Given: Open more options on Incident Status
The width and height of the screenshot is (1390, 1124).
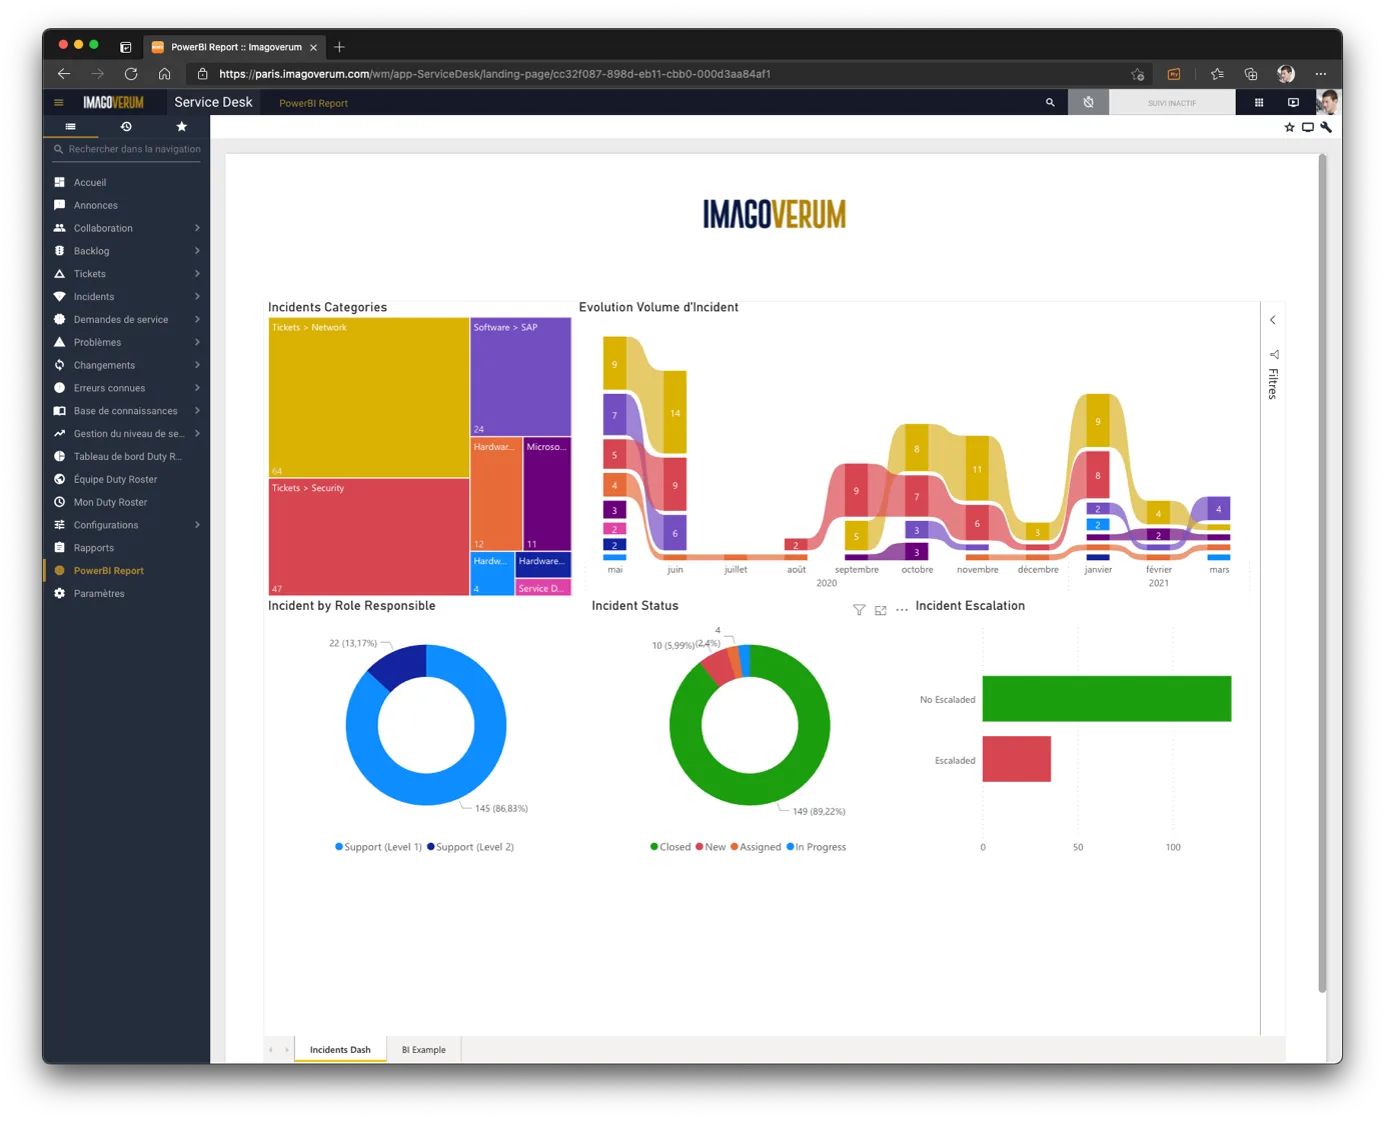Looking at the screenshot, I should tap(902, 610).
